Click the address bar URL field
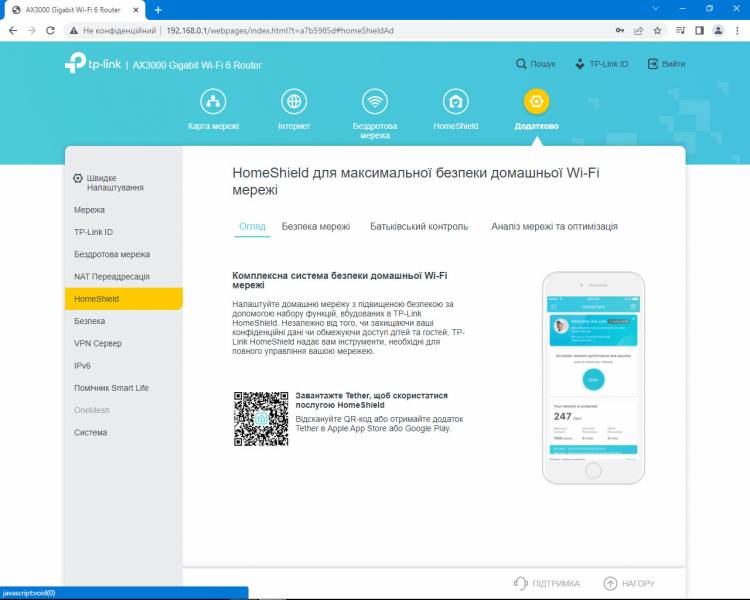The image size is (750, 600). [x=335, y=31]
